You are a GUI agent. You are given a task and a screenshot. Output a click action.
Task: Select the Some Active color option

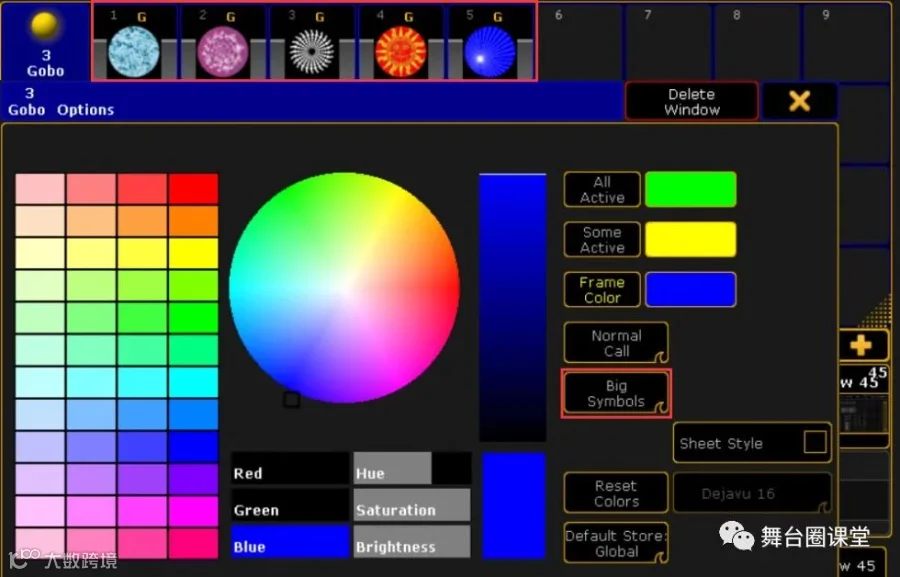602,239
